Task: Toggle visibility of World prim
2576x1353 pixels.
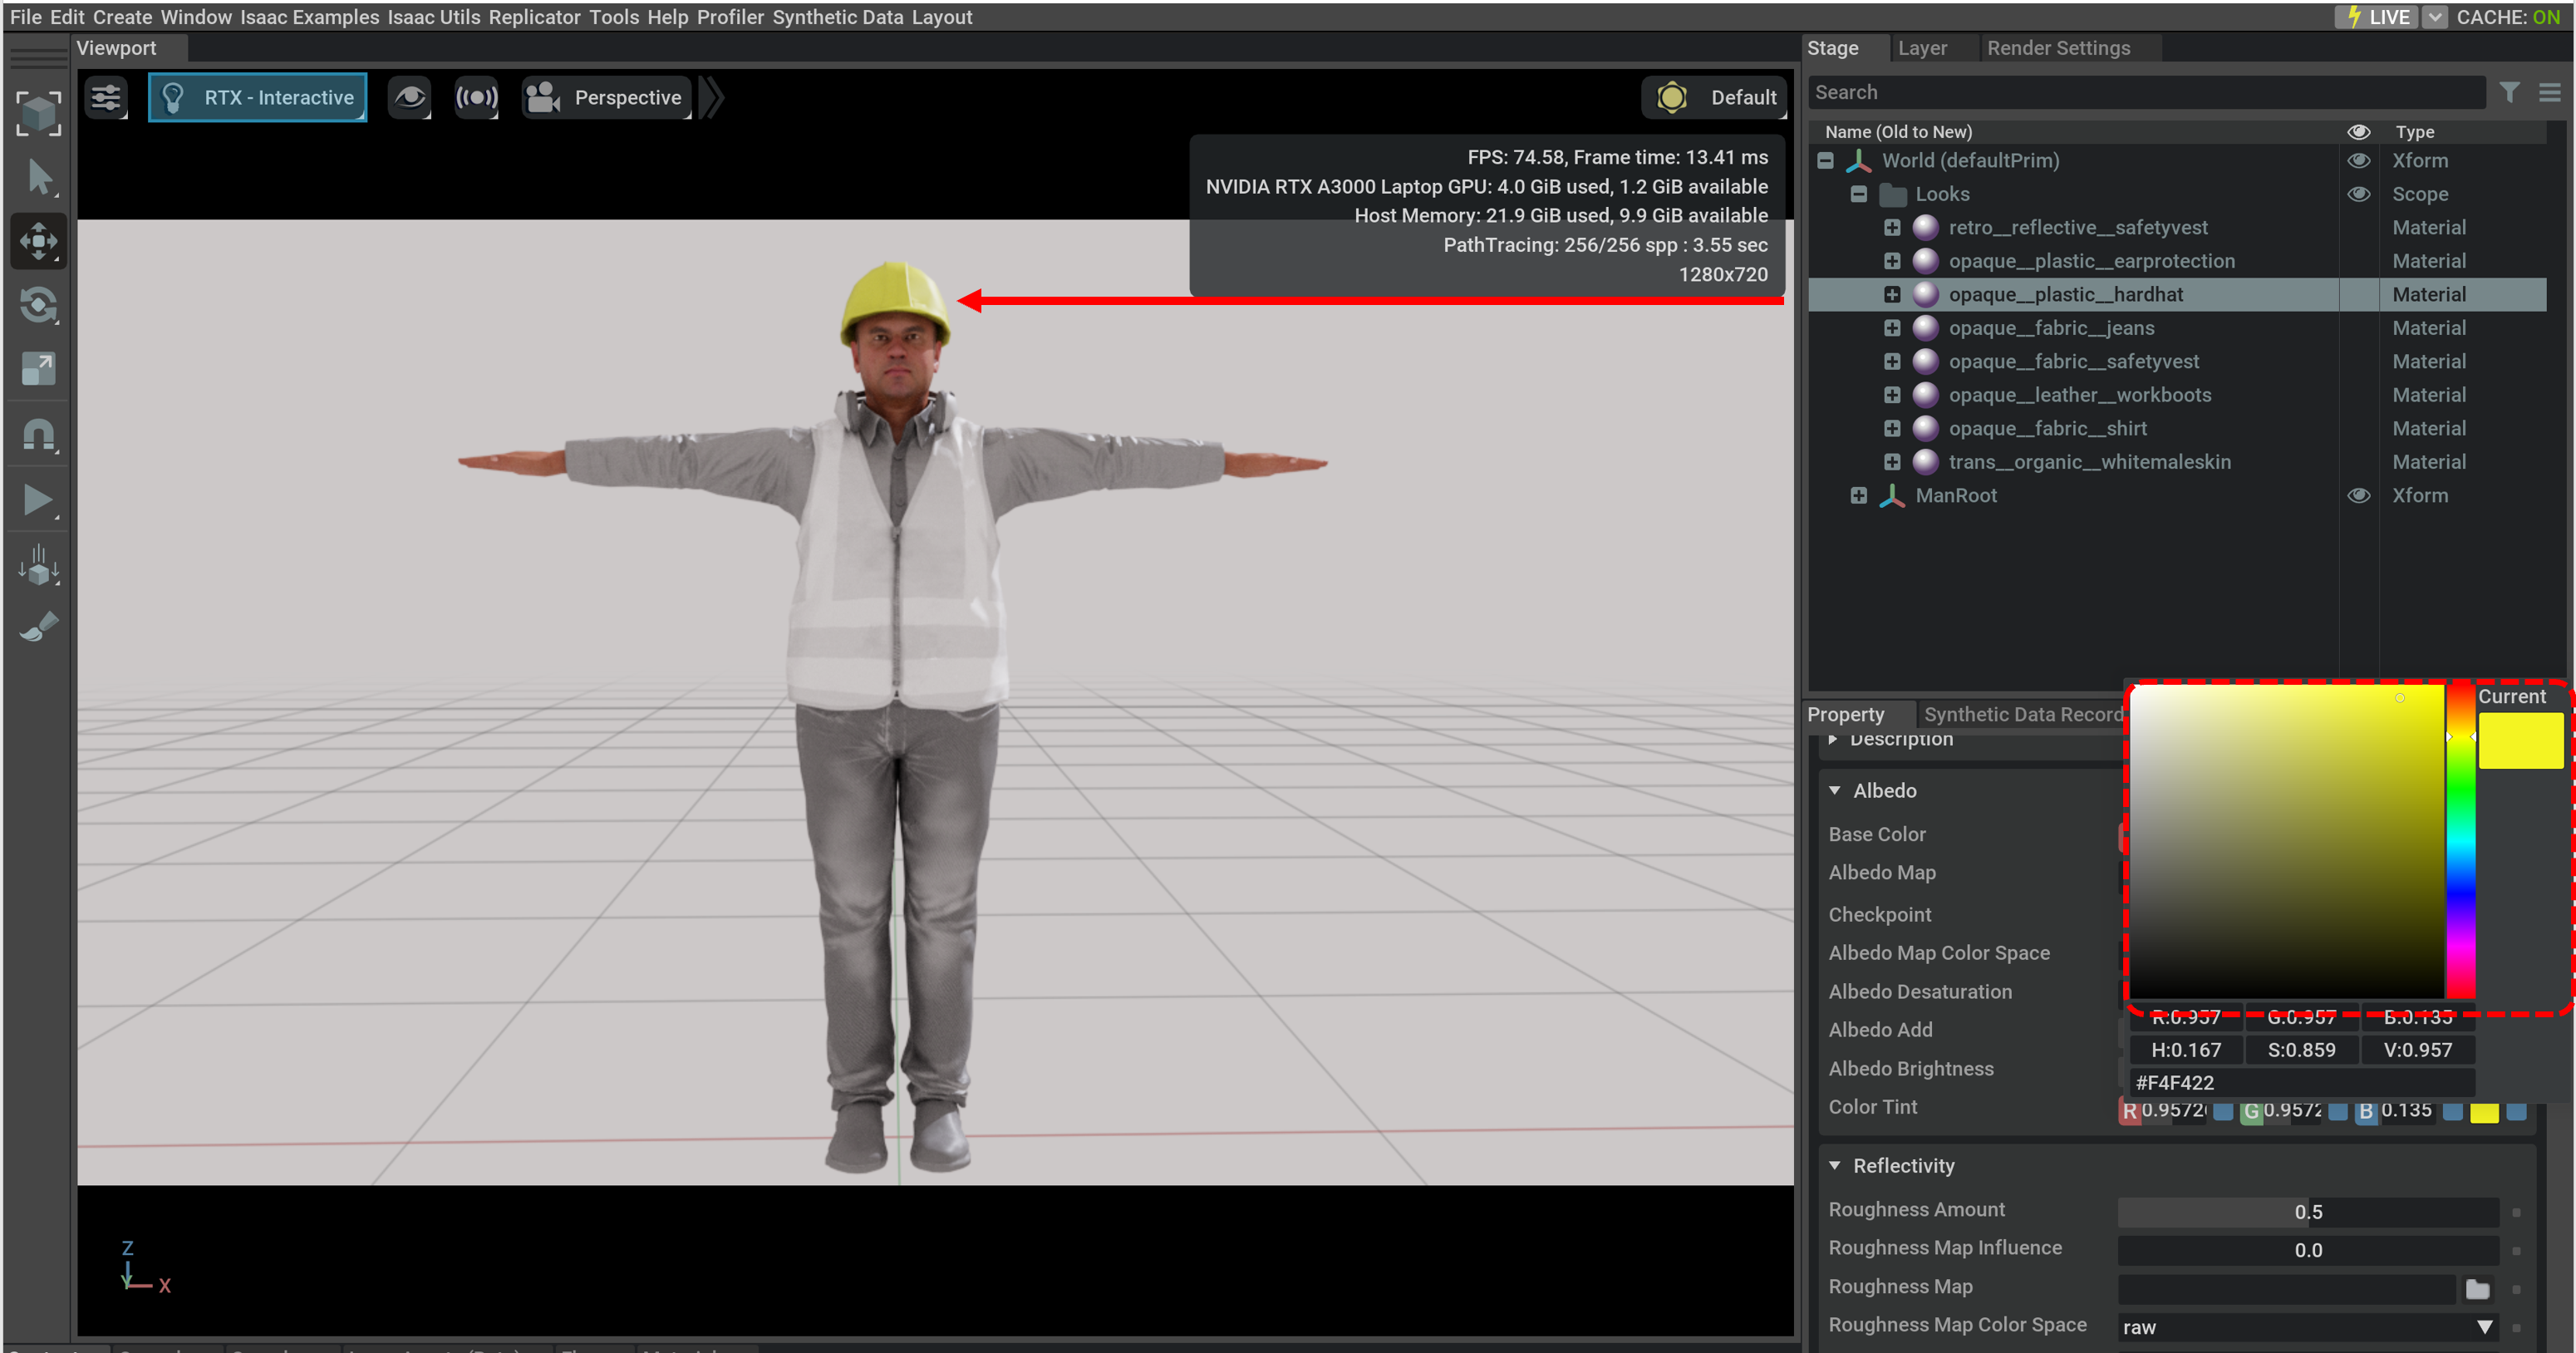Action: 2358,161
